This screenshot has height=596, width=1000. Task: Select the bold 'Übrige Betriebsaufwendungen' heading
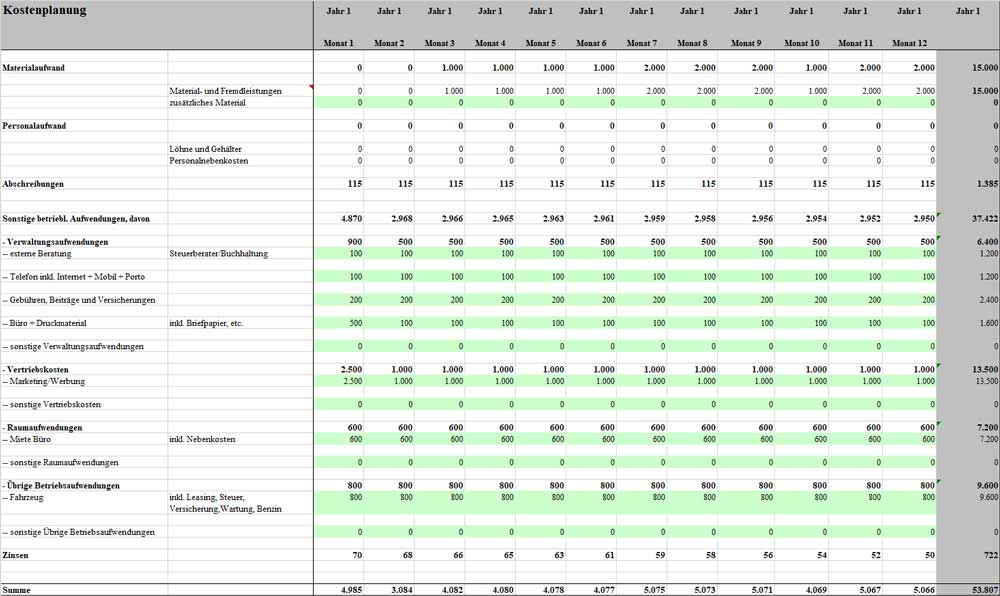coord(61,486)
